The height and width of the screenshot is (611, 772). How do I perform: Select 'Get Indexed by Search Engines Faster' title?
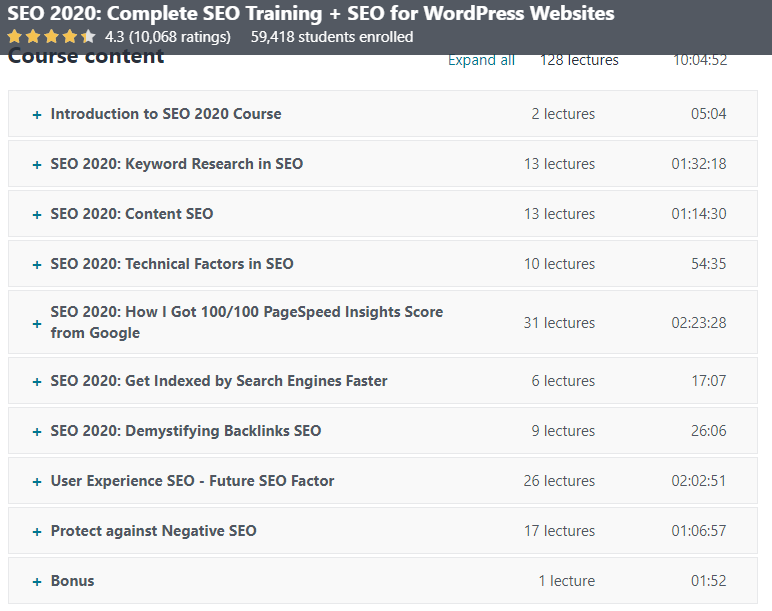pyautogui.click(x=219, y=381)
